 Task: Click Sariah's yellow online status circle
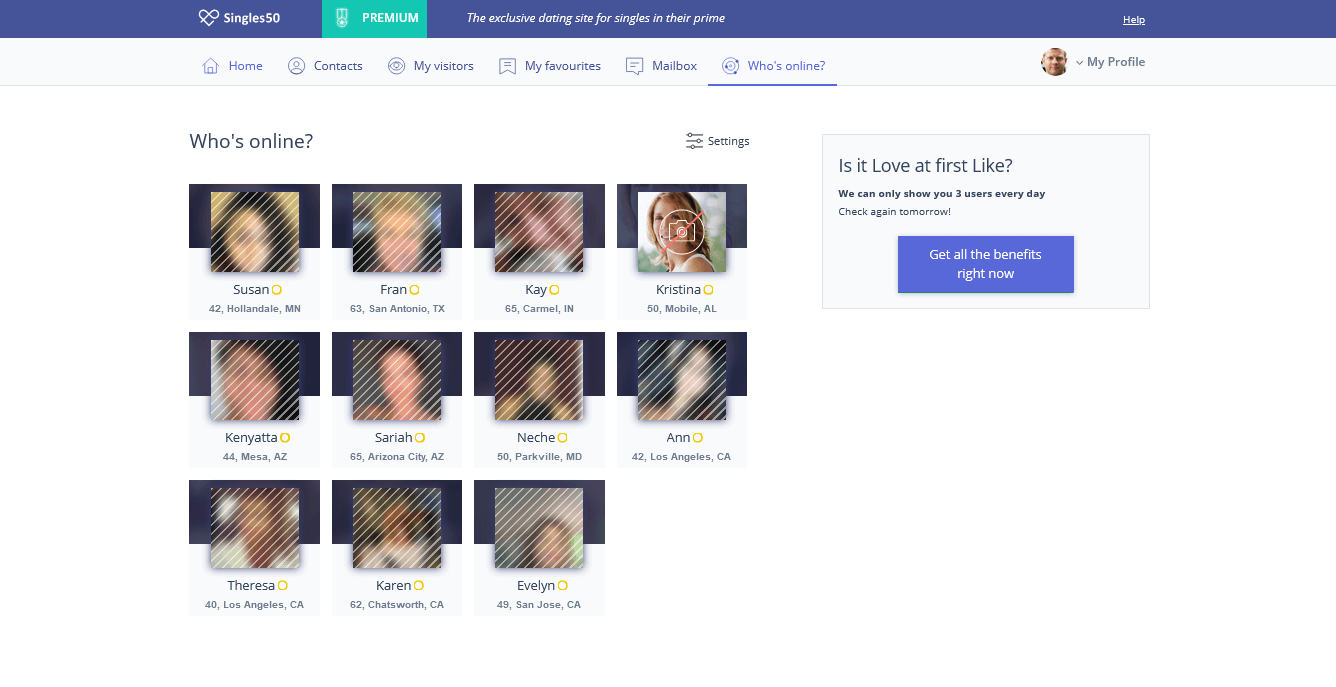420,438
